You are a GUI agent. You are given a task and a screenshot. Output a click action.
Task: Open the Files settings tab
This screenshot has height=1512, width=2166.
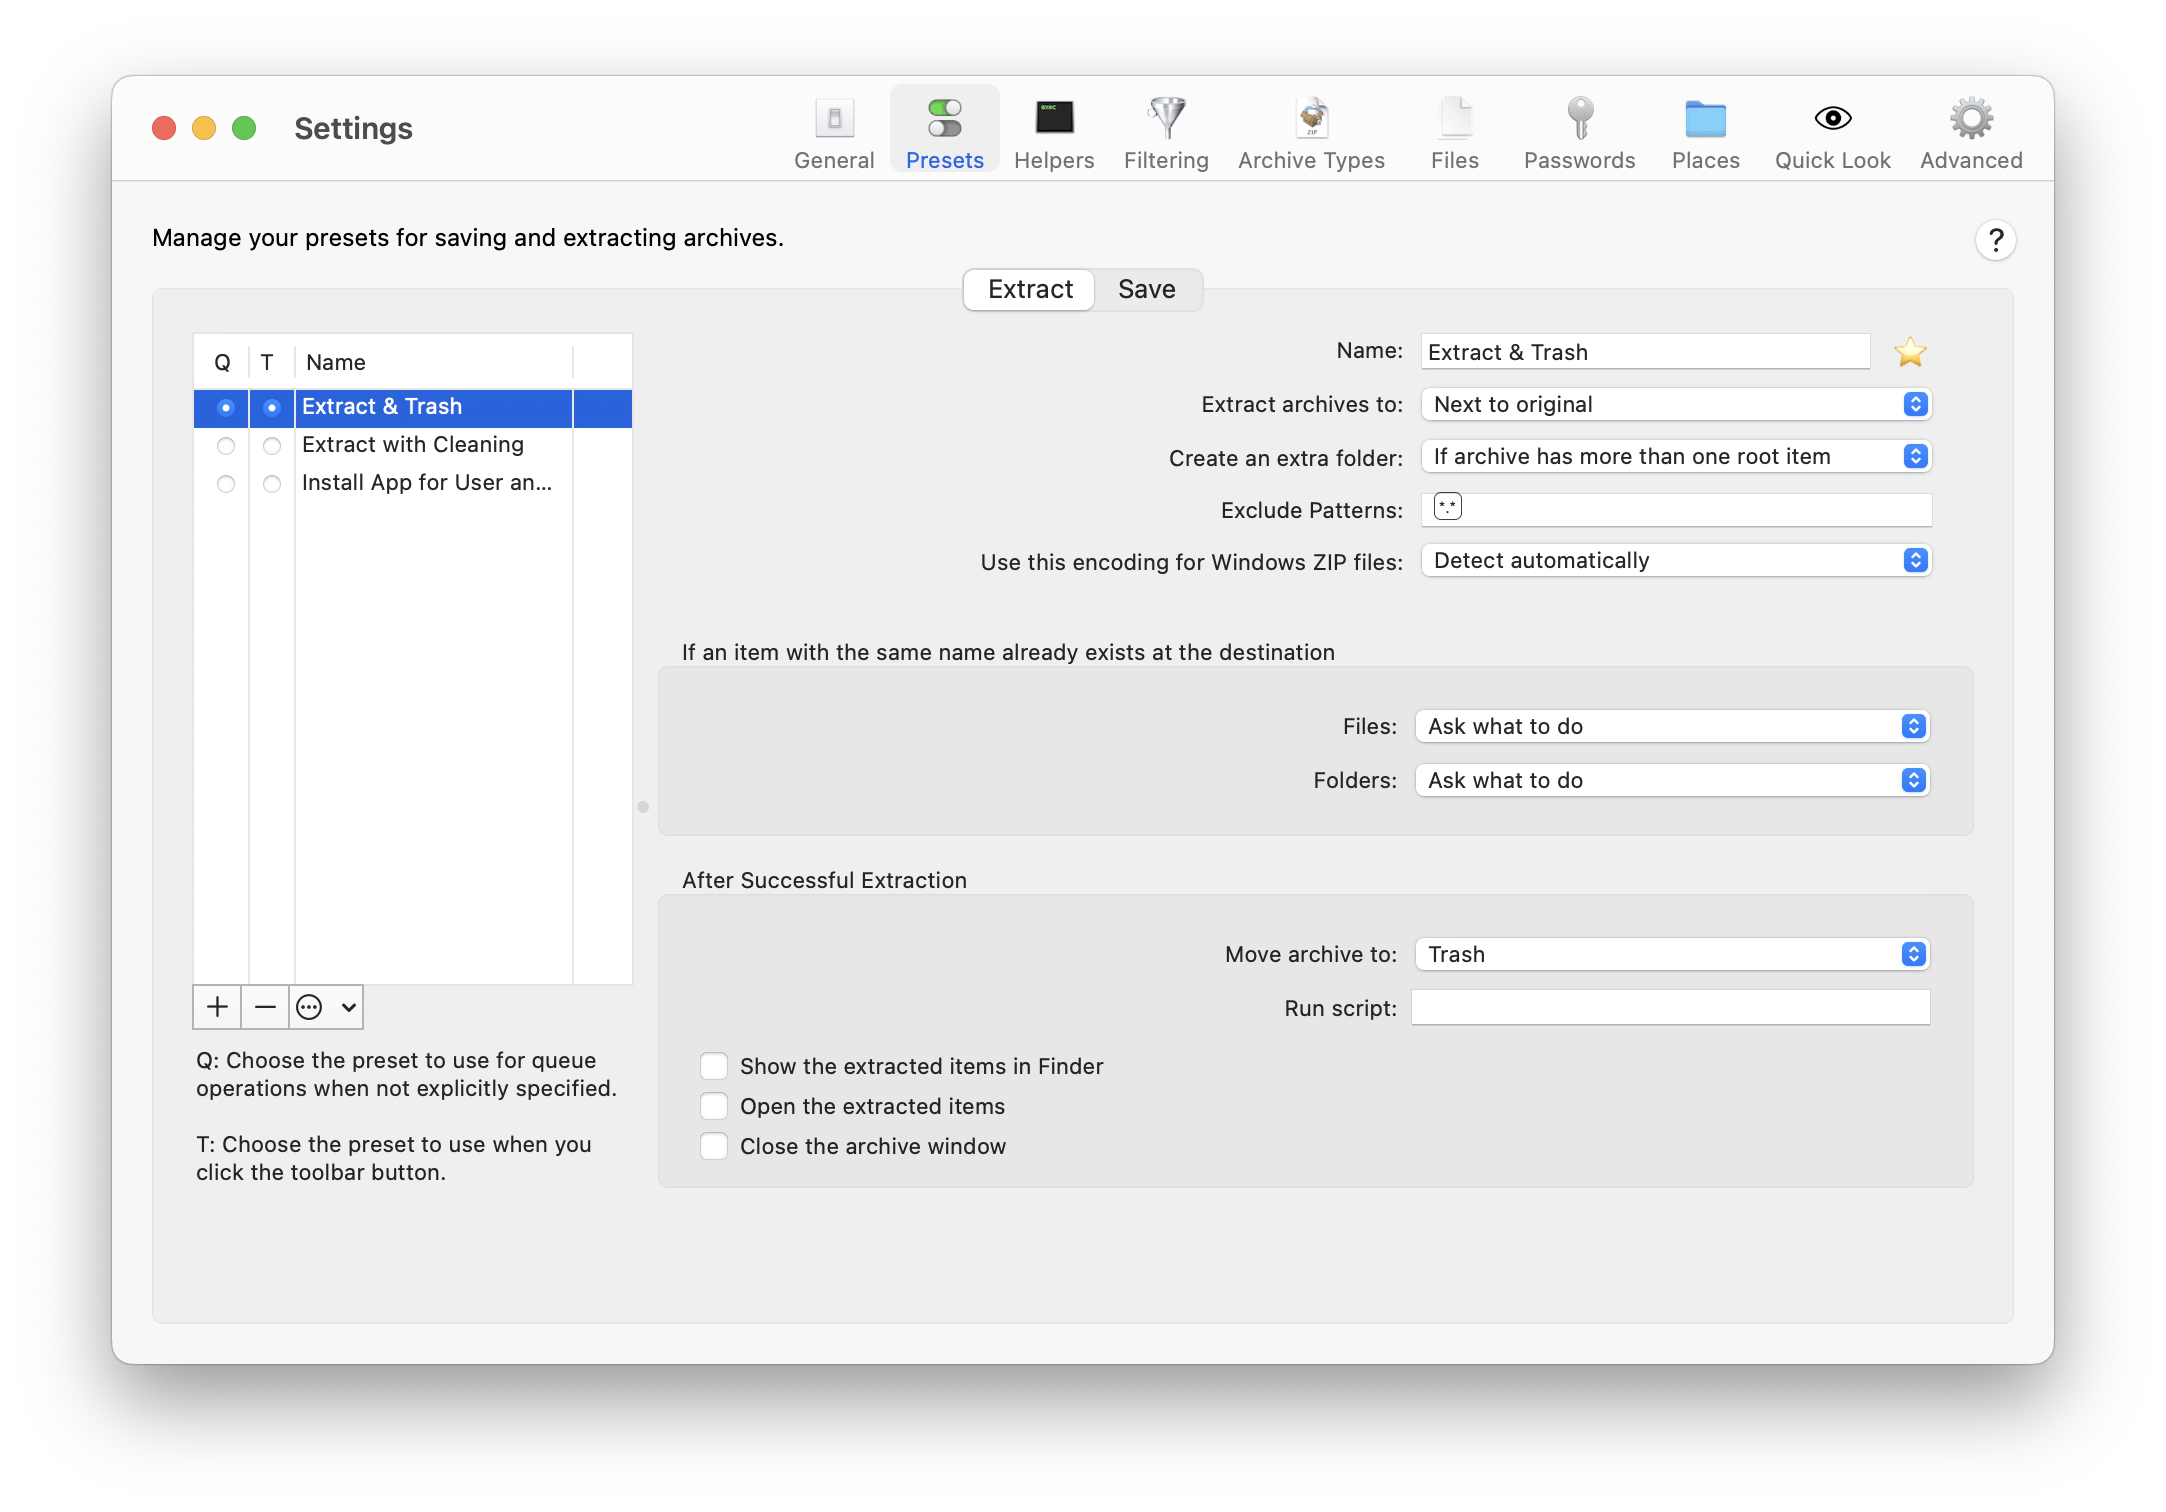point(1454,133)
